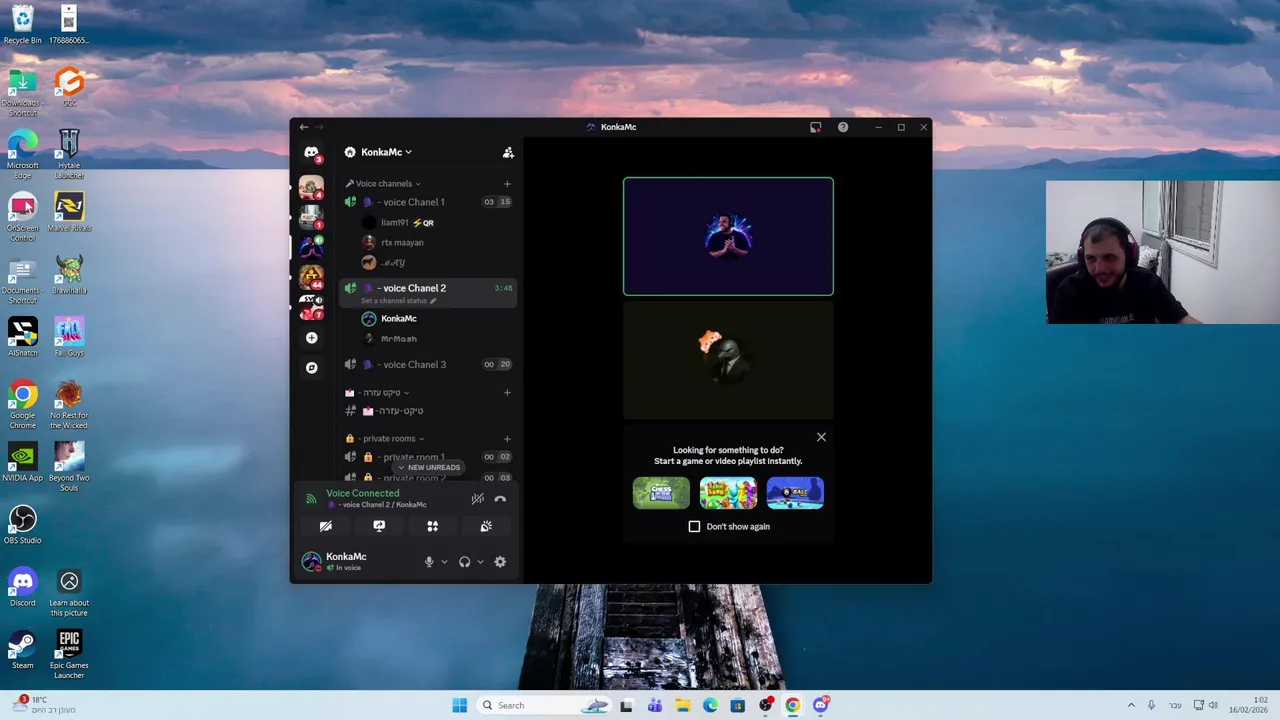1280x720 pixels.
Task: Create channel in Voice channels category
Action: coord(507,184)
